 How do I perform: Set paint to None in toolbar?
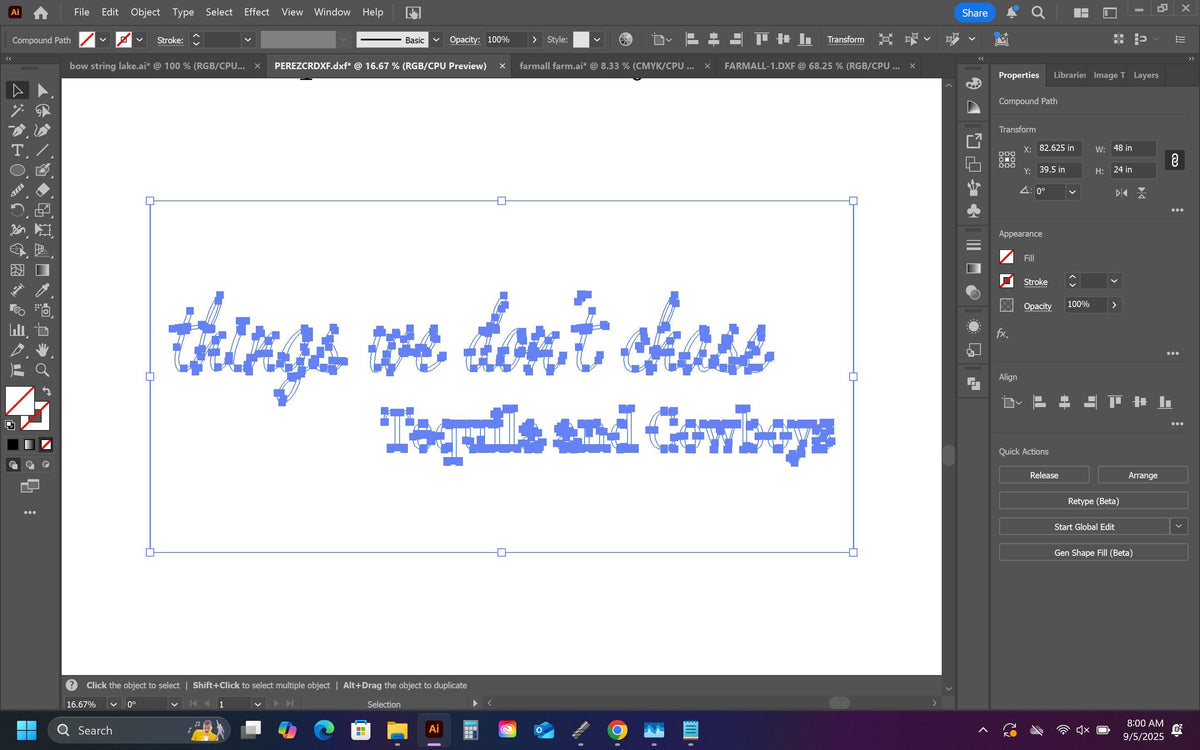[46, 444]
